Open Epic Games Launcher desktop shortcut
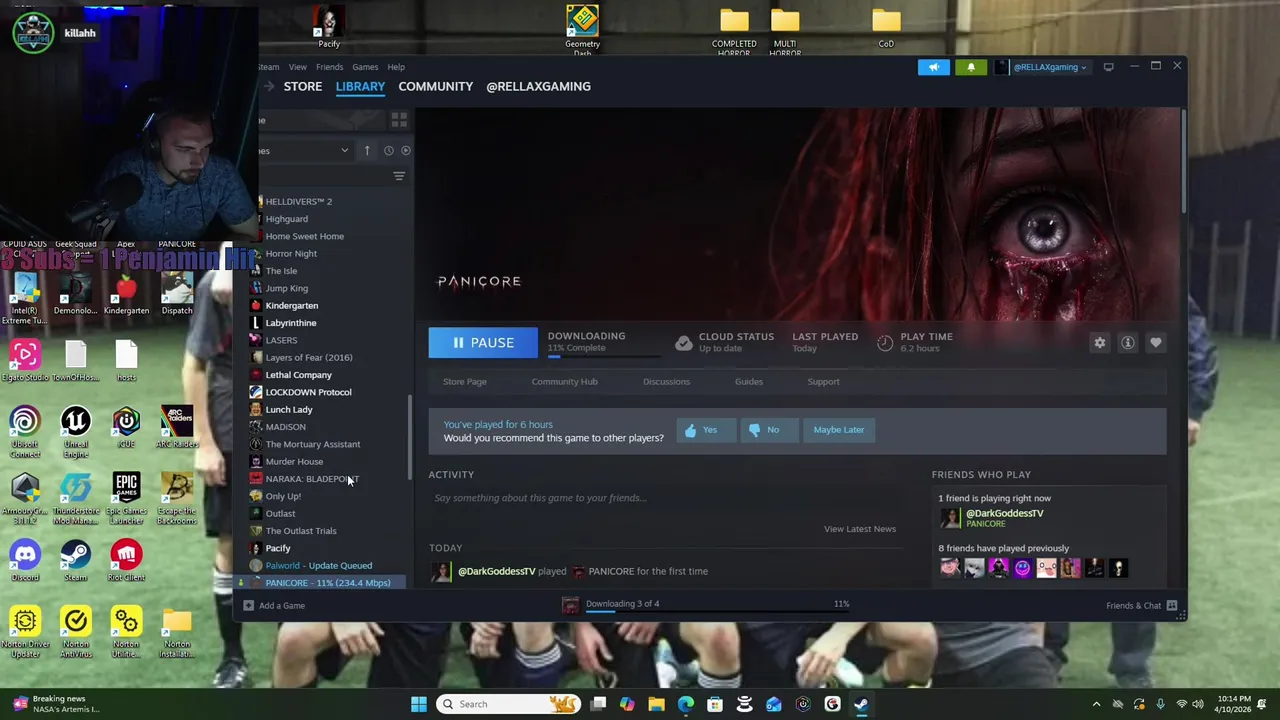 point(126,494)
